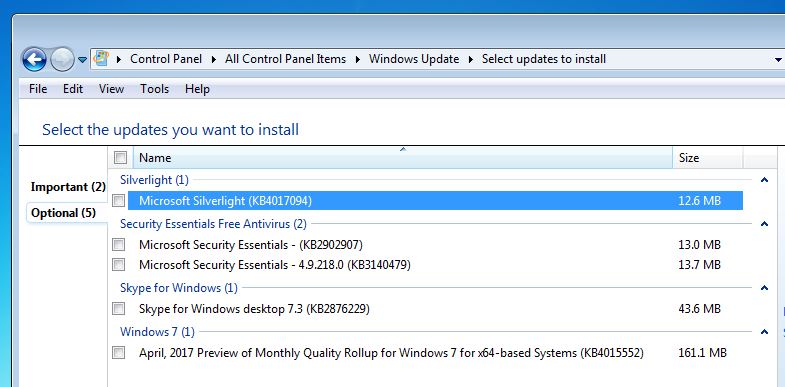Tick the select-all checkbox in header
This screenshot has width=785, height=387.
[121, 158]
